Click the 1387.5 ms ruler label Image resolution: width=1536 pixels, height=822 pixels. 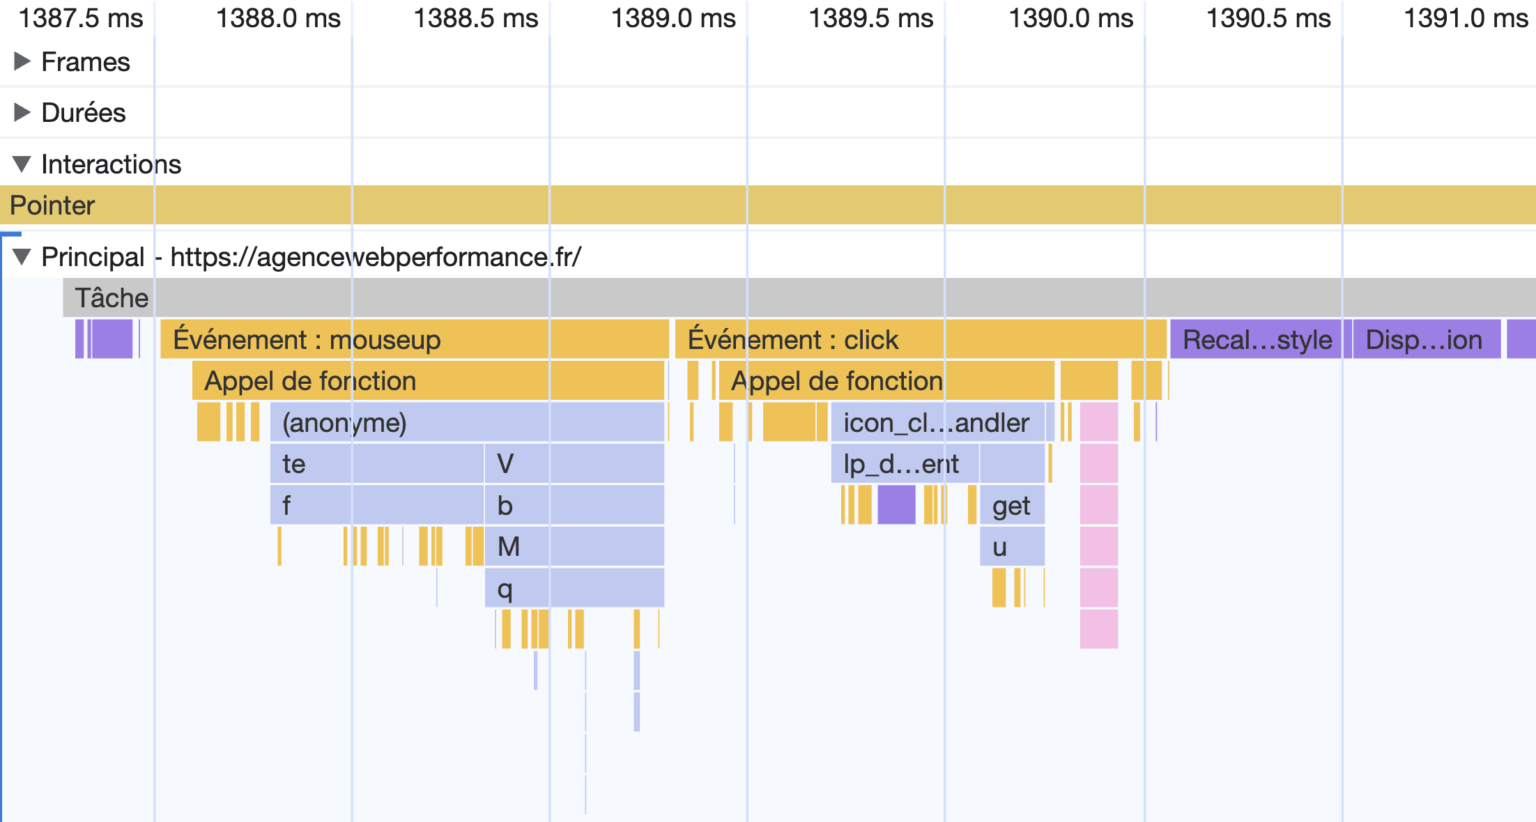(81, 18)
